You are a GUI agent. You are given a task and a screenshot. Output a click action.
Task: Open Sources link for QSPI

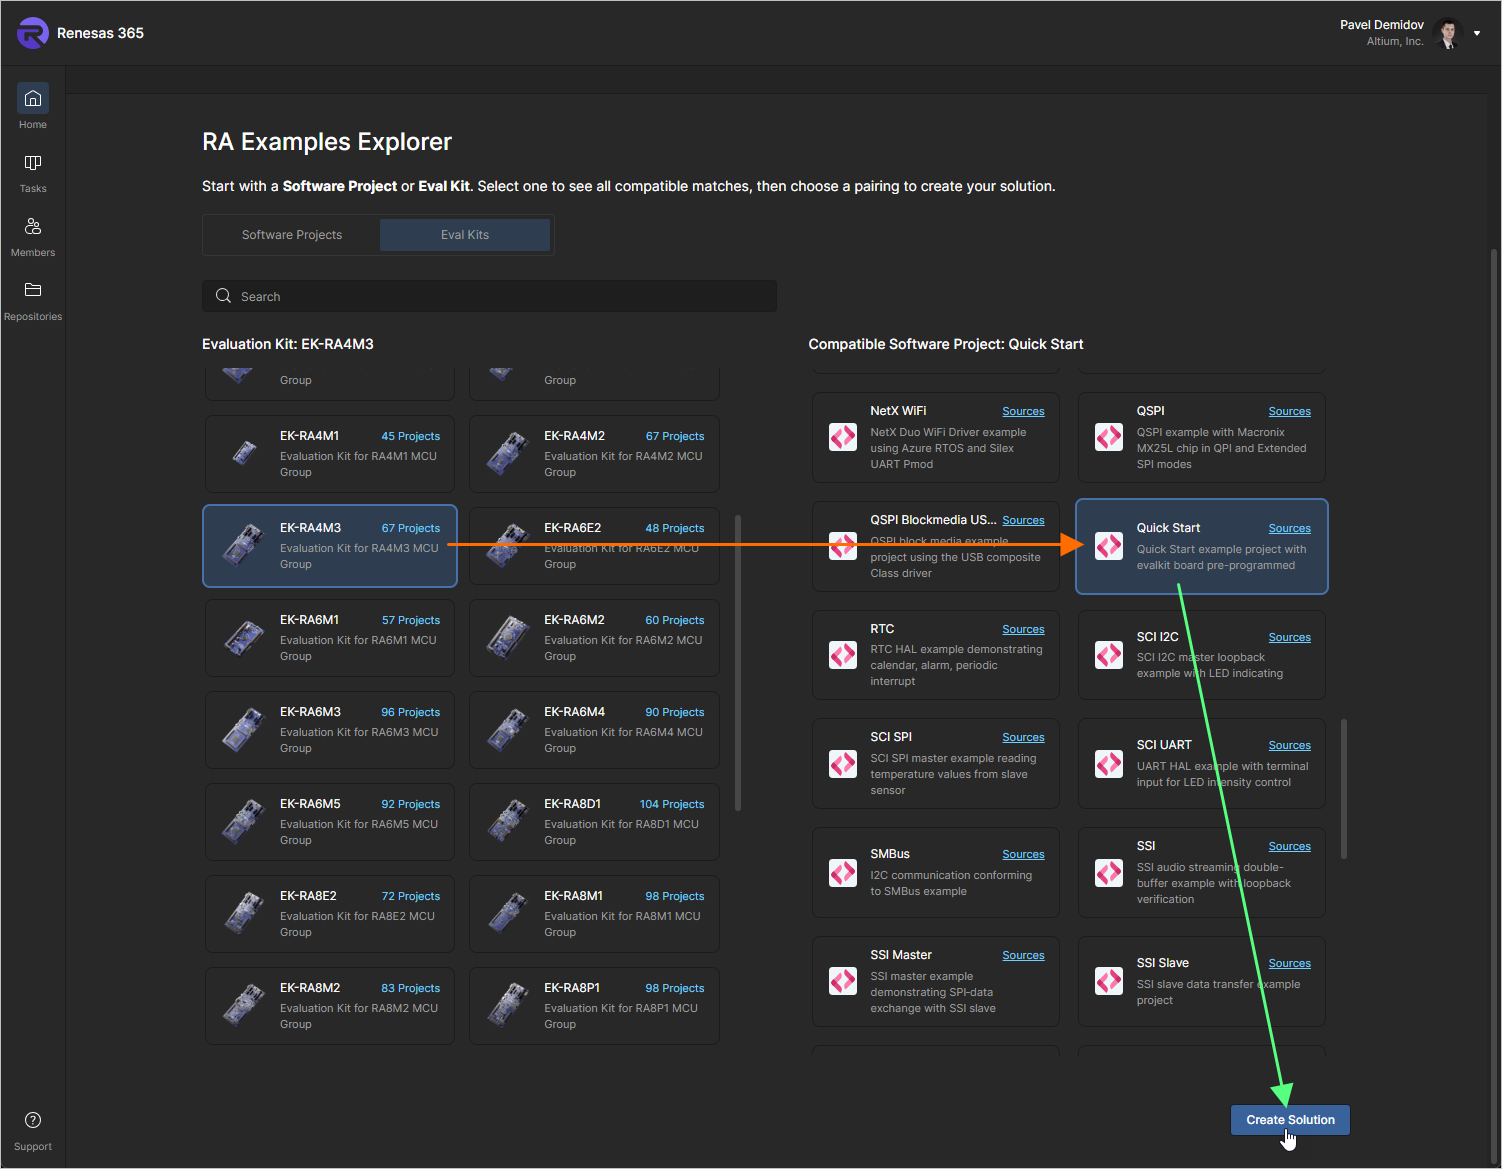(x=1289, y=411)
